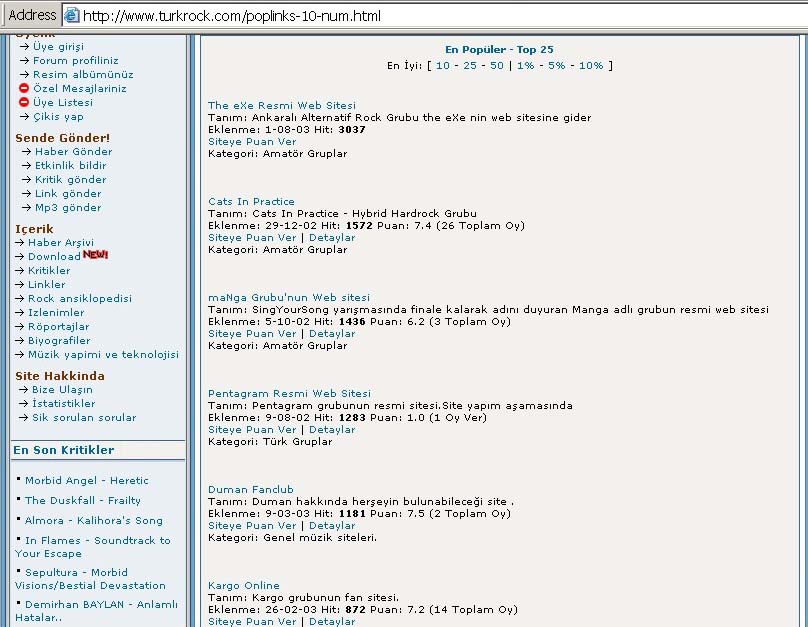Read the Morbid Angel - Heretic review
808x627 pixels.
pos(87,480)
